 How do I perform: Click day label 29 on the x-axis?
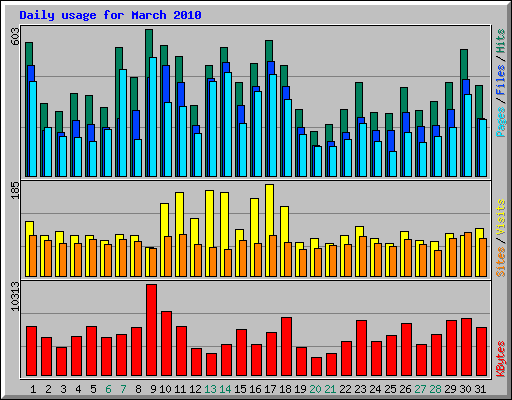coord(450,389)
